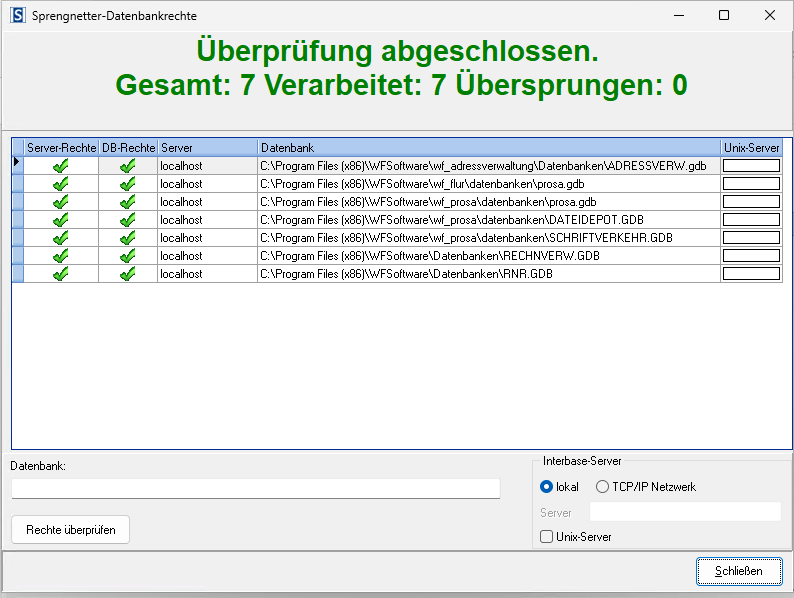Viewport: 794px width, 598px height.
Task: Select the wf_prosa prosa.gdb database path cell
Action: click(488, 202)
